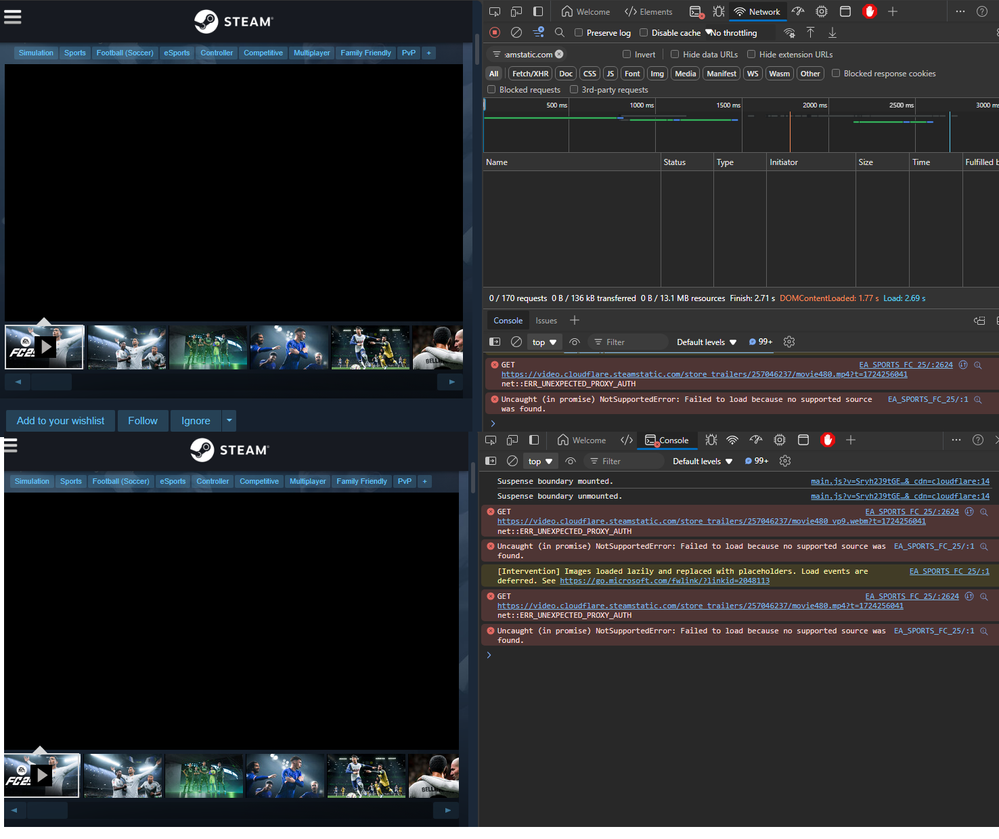
Task: Open more options ellipsis in lower DevTools
Action: pos(956,440)
